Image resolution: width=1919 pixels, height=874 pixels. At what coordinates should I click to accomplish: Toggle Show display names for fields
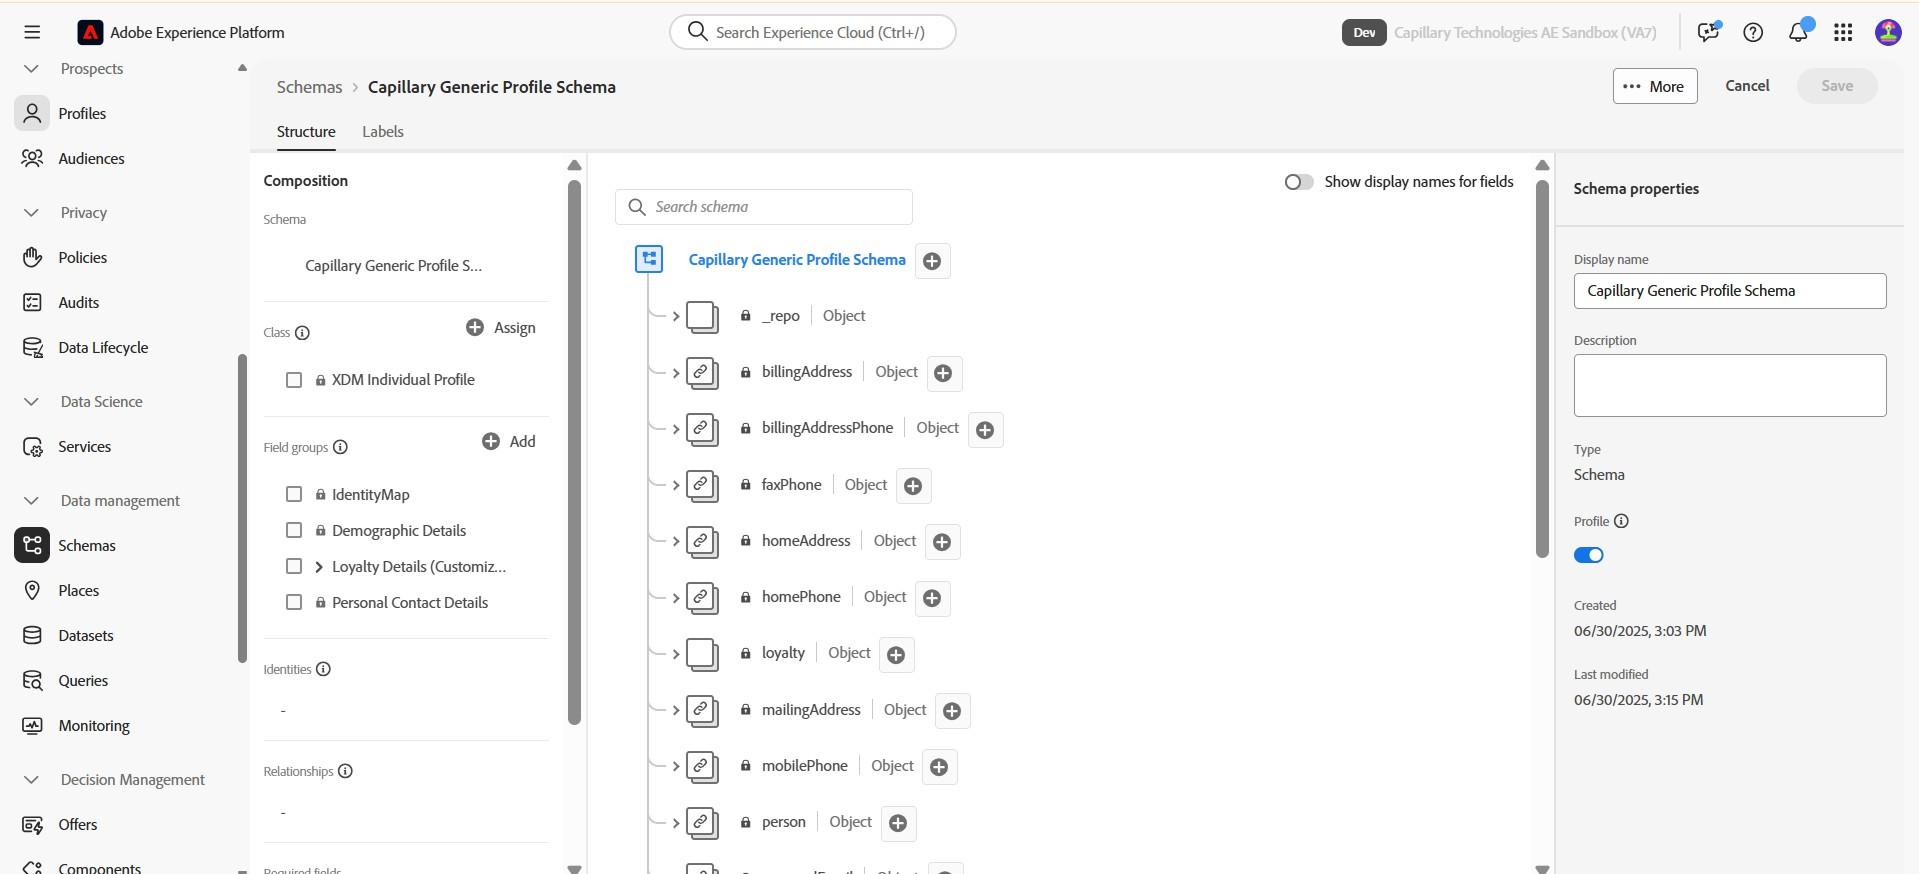(1299, 182)
